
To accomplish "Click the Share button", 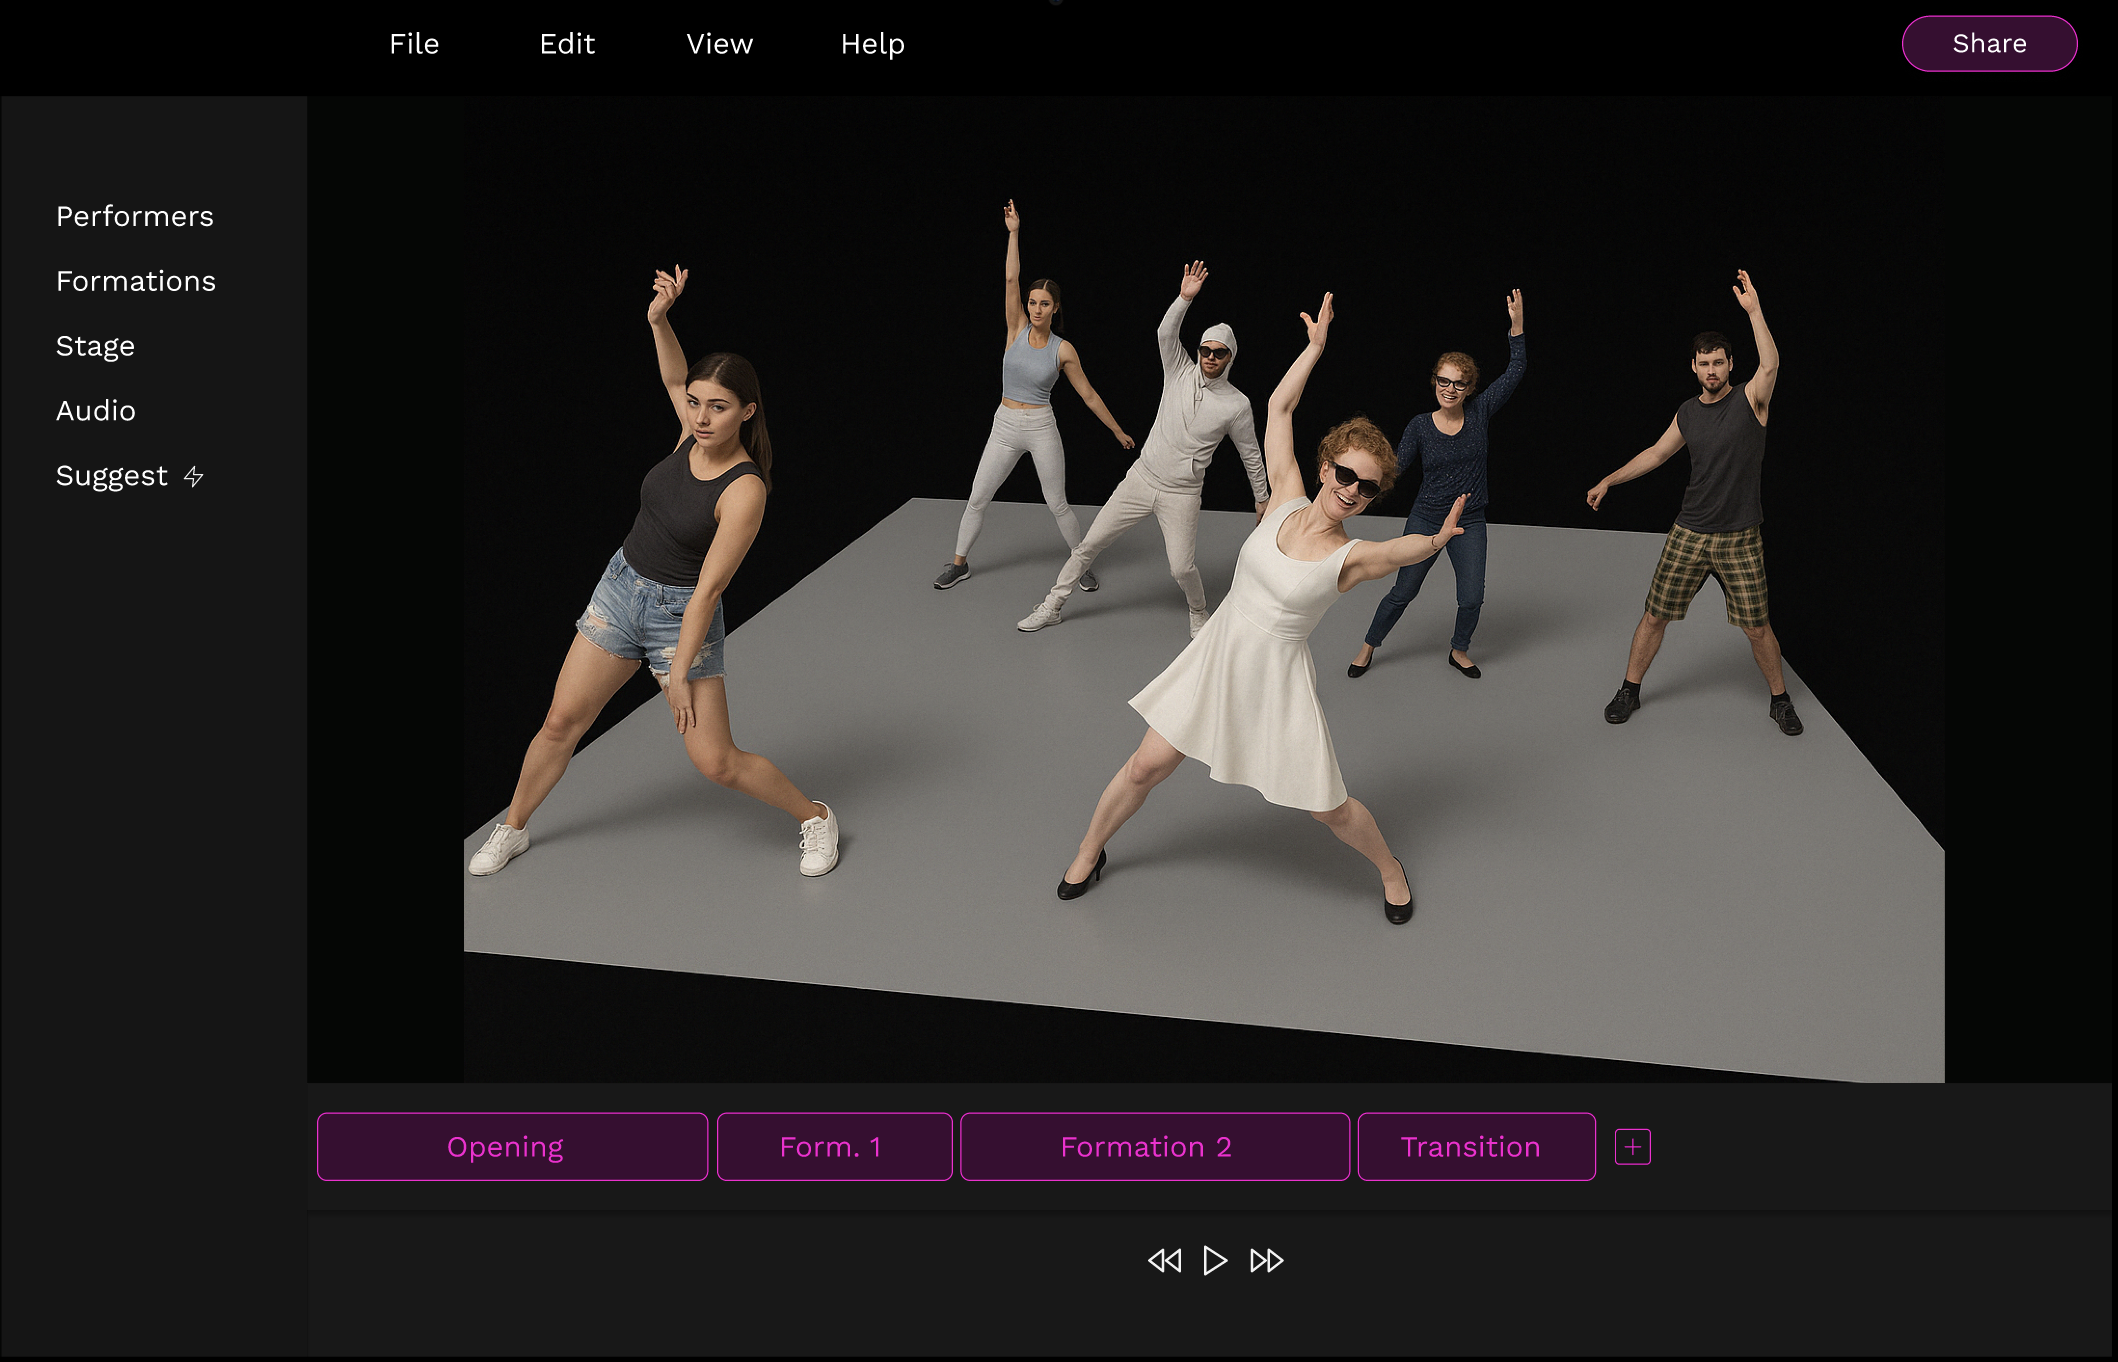I will click(1988, 44).
